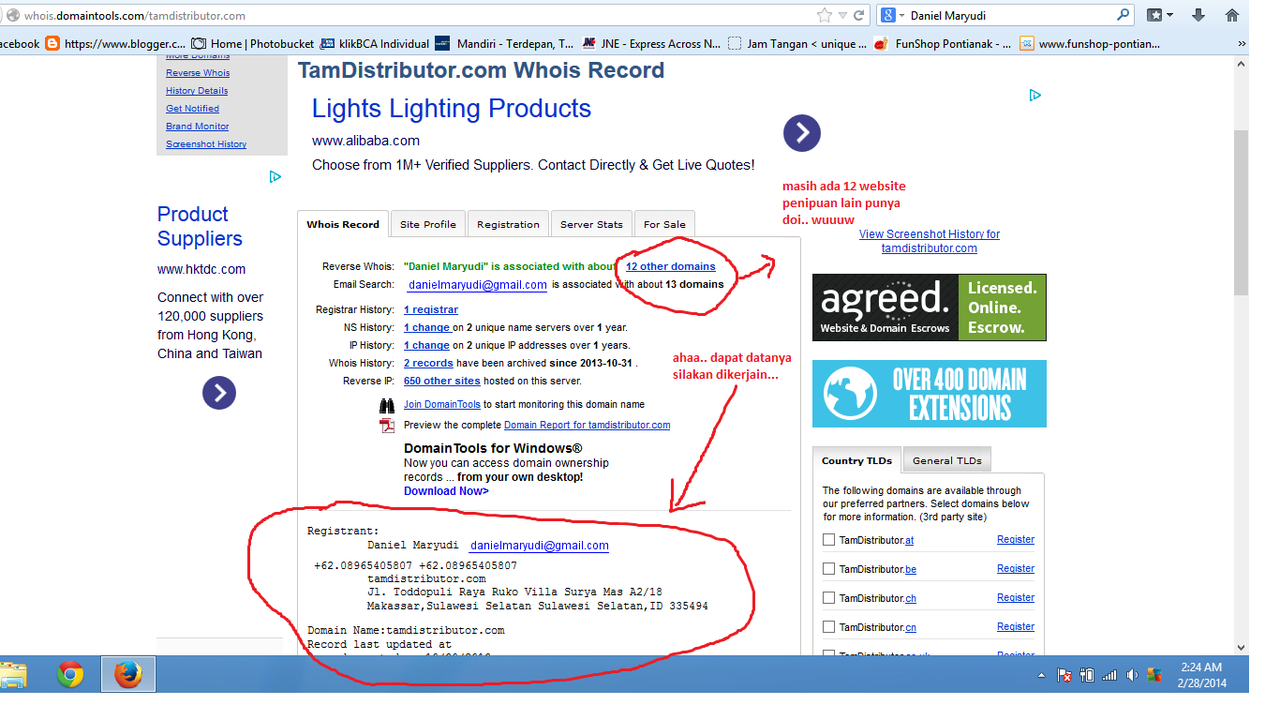Open the Google search engine dropdown
The width and height of the screenshot is (1280, 720).
[x=892, y=15]
